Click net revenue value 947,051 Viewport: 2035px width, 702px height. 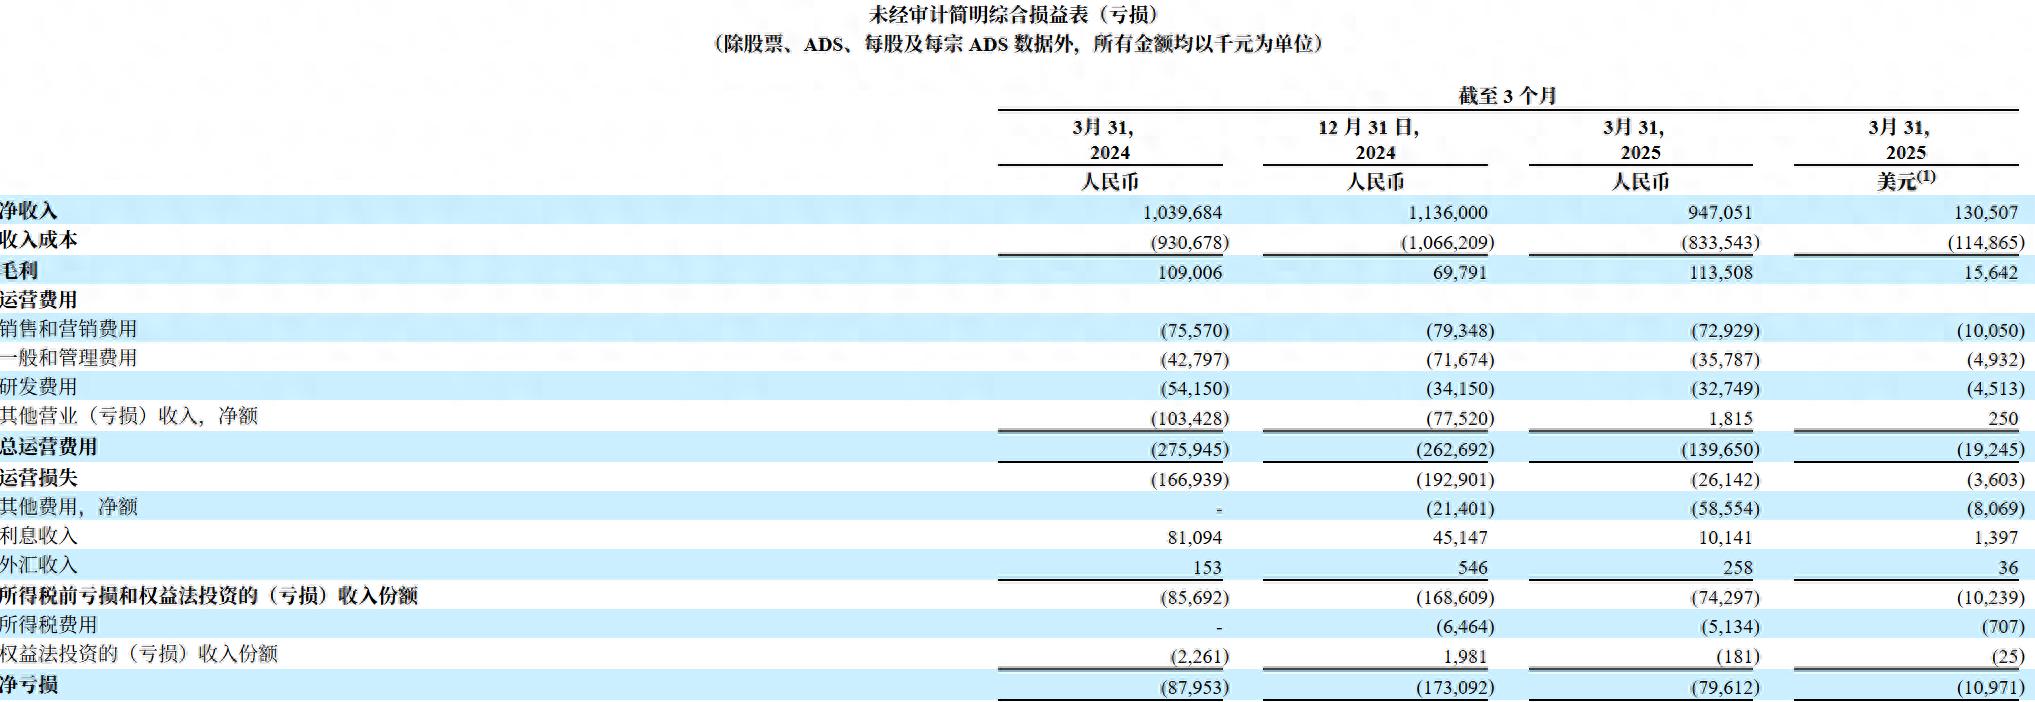[1720, 213]
